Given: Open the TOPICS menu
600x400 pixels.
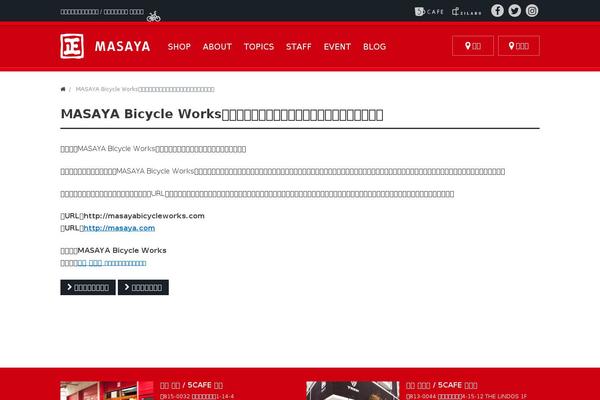Looking at the screenshot, I should pyautogui.click(x=259, y=47).
